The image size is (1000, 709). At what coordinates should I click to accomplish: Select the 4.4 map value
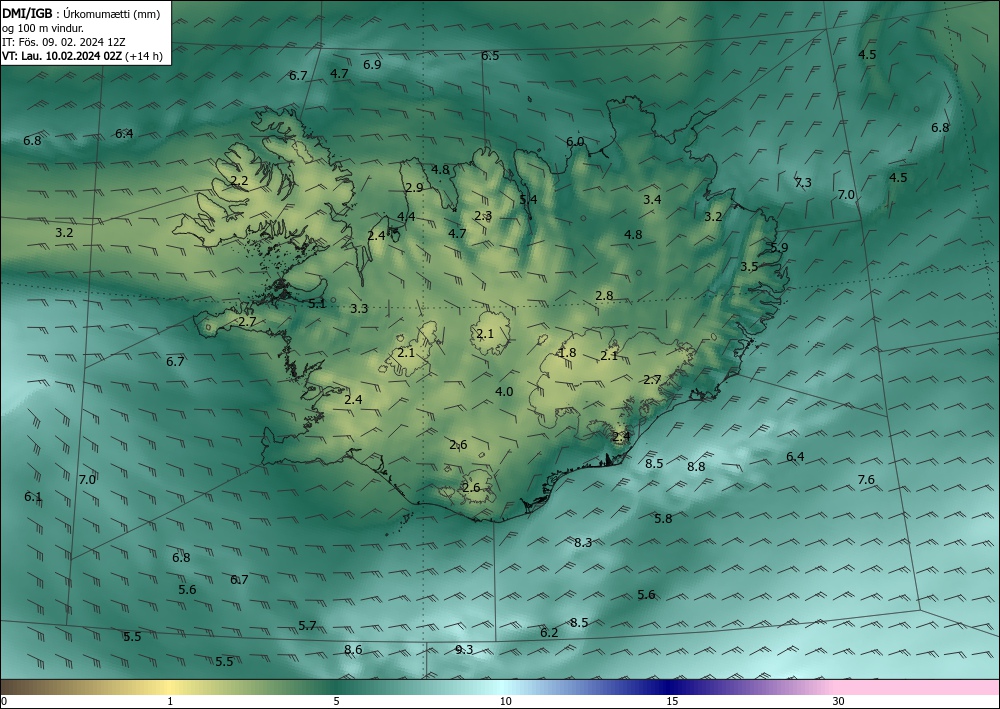click(406, 217)
